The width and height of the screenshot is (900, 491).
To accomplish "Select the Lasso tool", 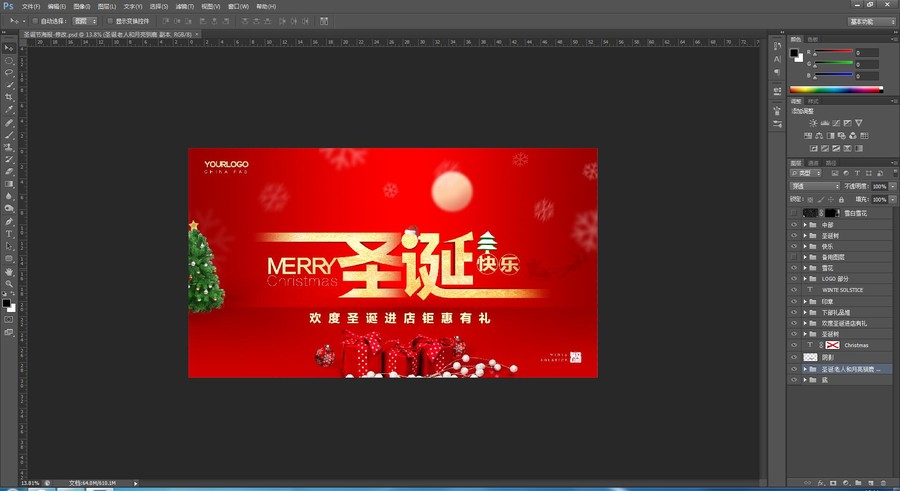I will click(9, 73).
